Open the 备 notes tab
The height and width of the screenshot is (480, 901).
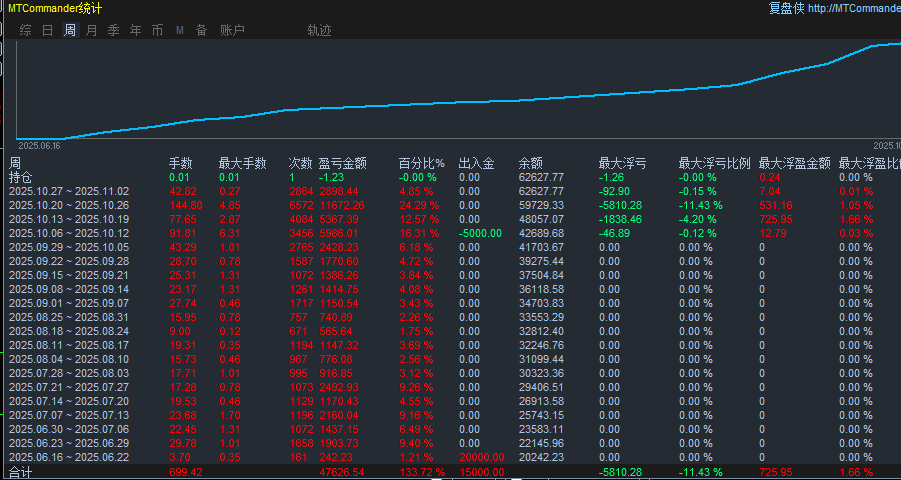point(202,30)
